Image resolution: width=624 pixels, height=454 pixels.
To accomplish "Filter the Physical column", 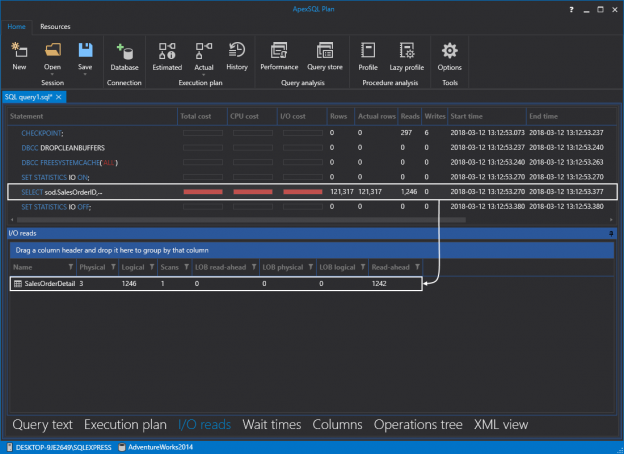I will click(x=113, y=267).
